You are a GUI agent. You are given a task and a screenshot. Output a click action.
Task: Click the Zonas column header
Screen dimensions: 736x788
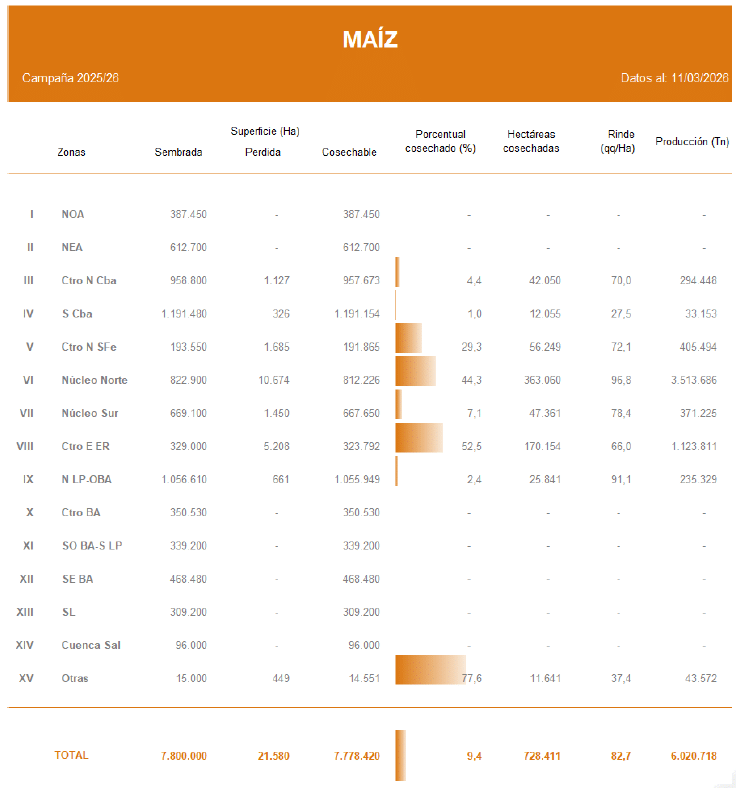71,152
